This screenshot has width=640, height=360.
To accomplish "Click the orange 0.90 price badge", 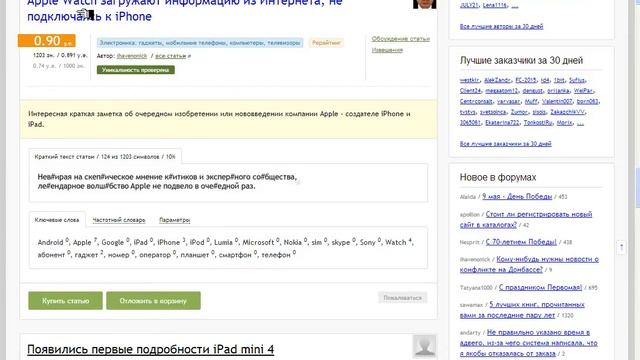I will click(x=47, y=41).
